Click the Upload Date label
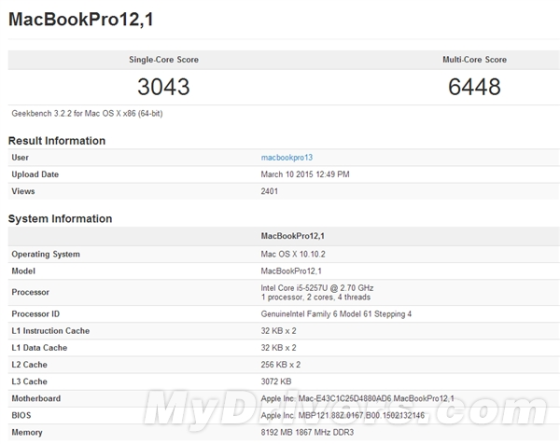The image size is (560, 444). tap(35, 174)
